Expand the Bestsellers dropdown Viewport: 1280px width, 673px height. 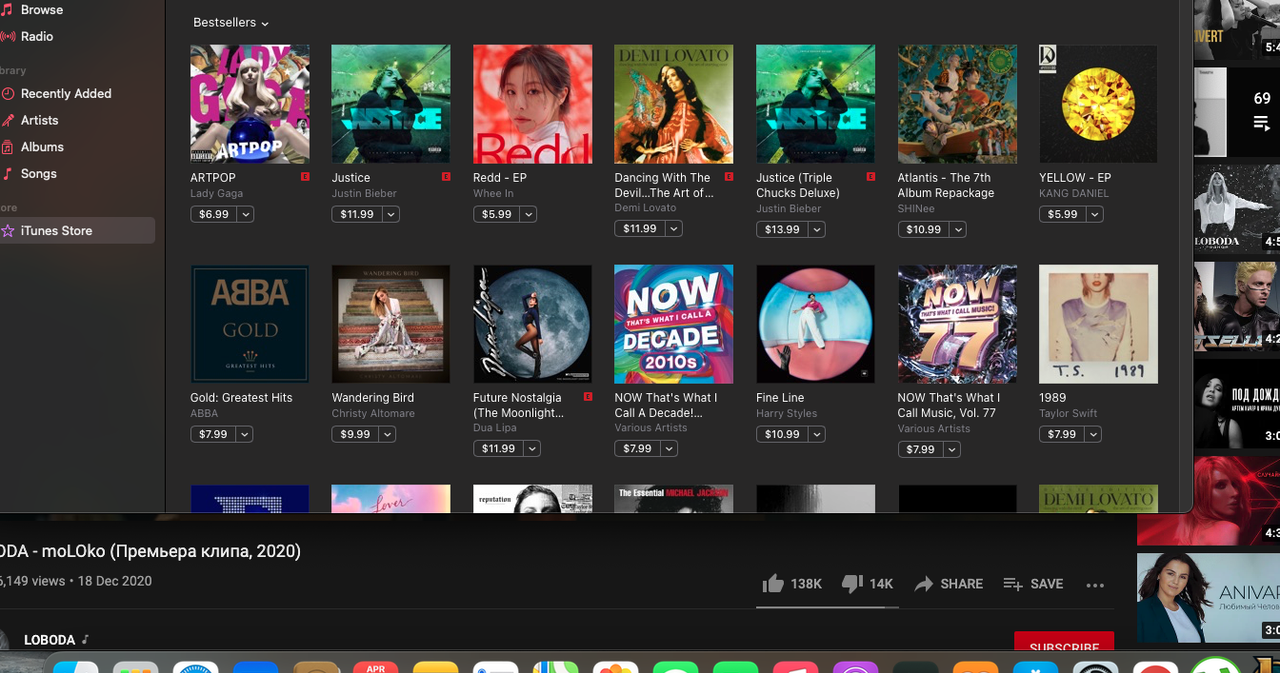[x=231, y=22]
